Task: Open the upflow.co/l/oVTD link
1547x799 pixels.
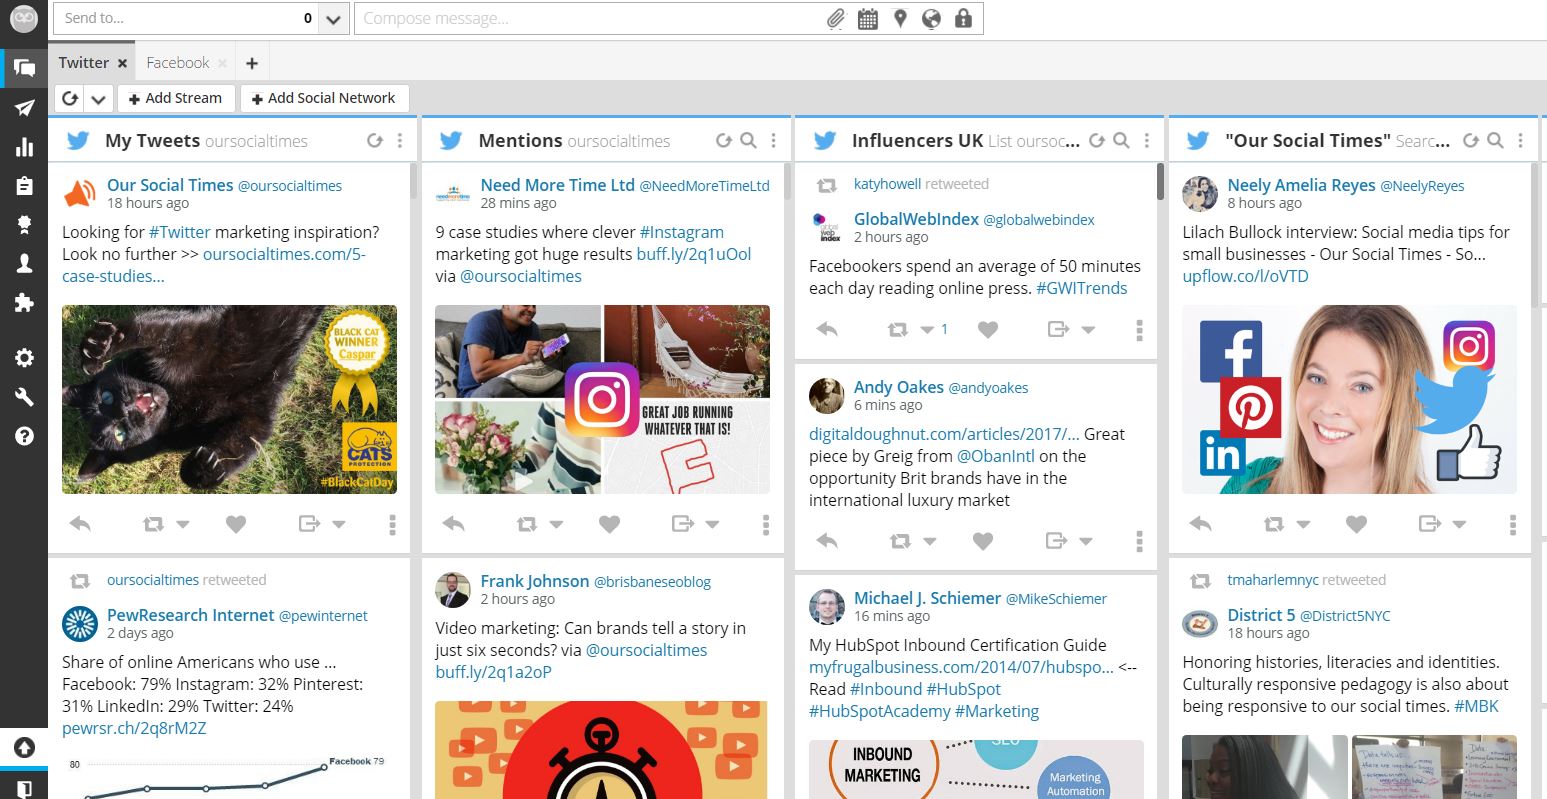Action: 1245,276
